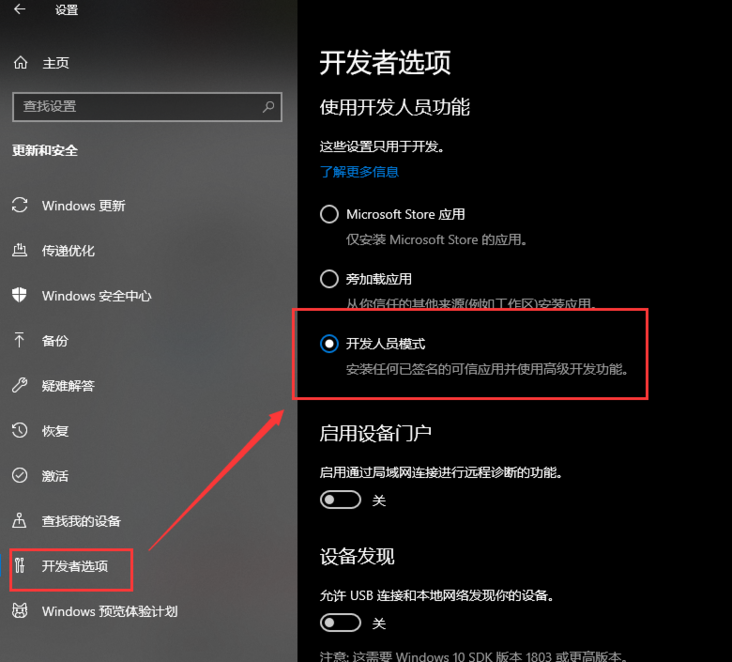Click the search magnifier icon
732x662 pixels.
coord(268,106)
